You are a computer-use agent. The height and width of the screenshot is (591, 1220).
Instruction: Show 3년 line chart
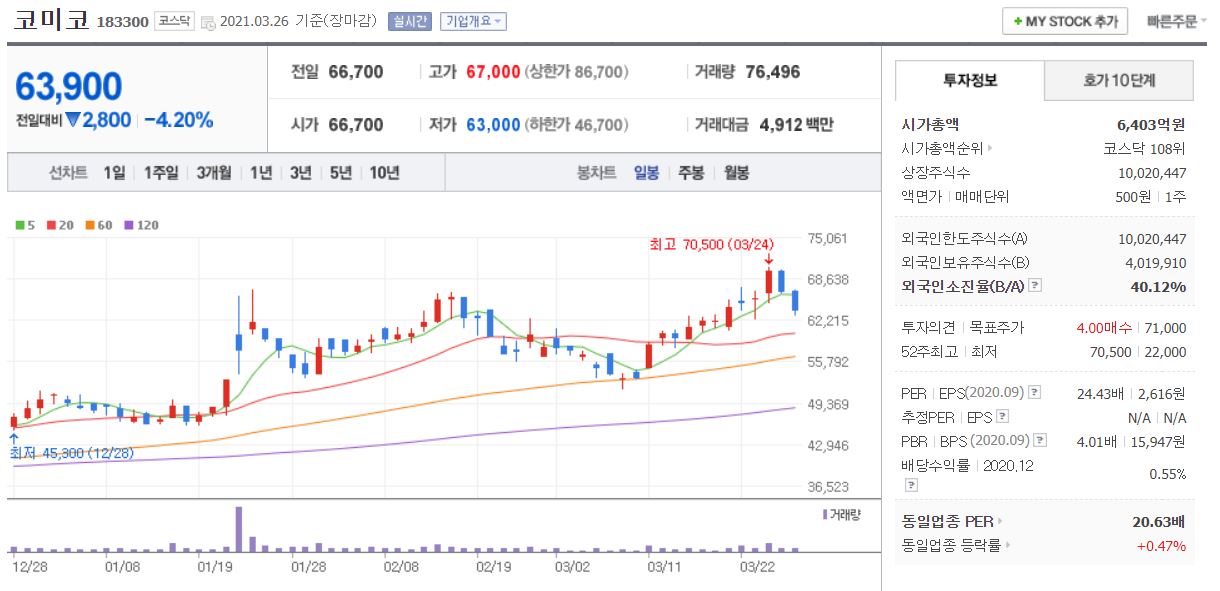coord(300,172)
